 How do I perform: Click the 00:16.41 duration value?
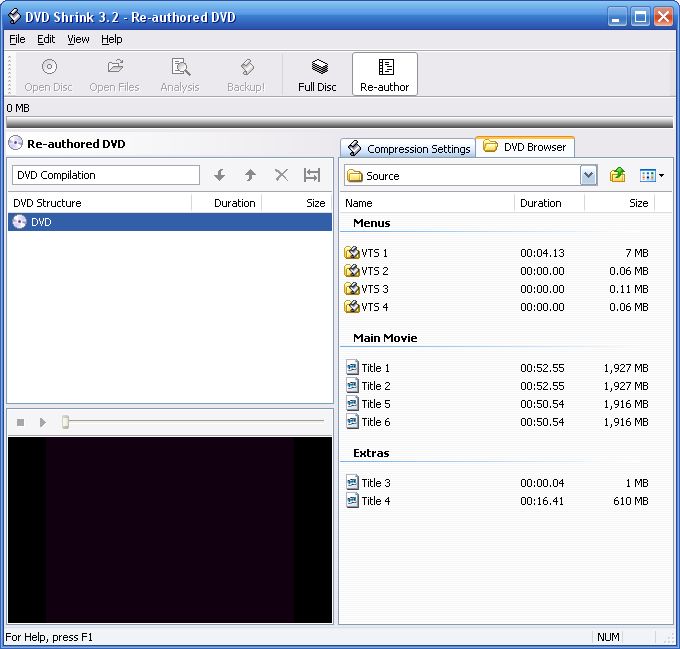542,501
